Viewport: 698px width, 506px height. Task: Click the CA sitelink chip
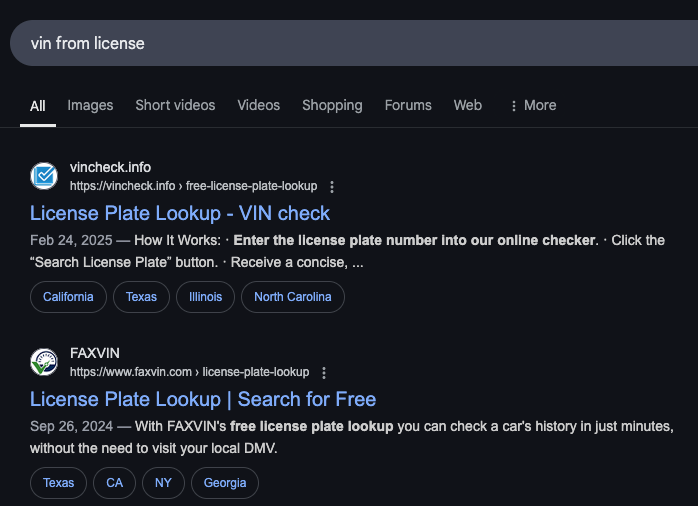(114, 483)
